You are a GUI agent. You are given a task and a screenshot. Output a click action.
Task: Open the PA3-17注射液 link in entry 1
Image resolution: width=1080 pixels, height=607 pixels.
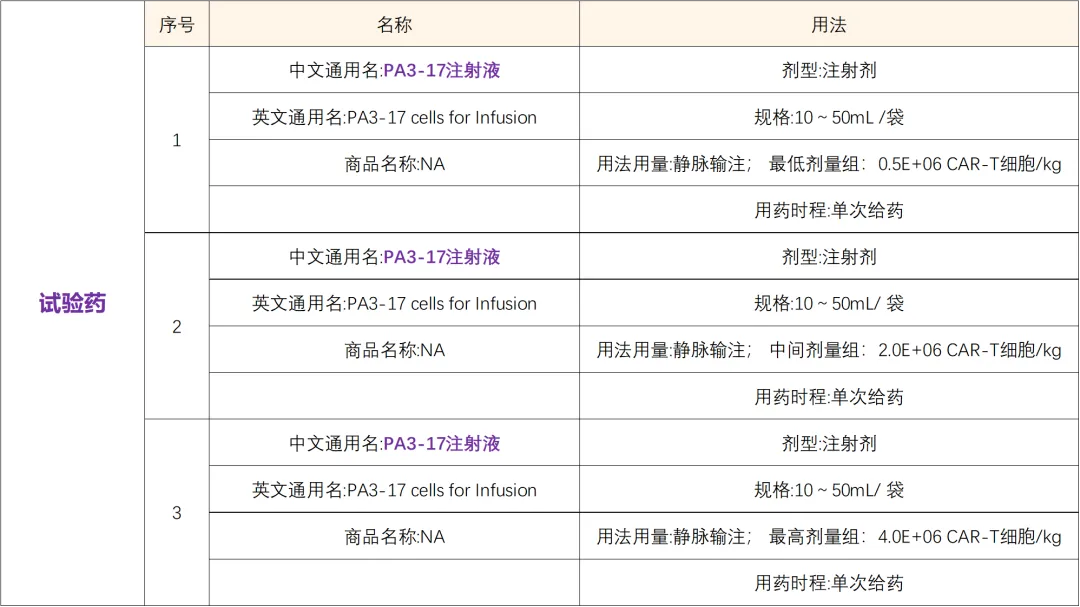442,71
